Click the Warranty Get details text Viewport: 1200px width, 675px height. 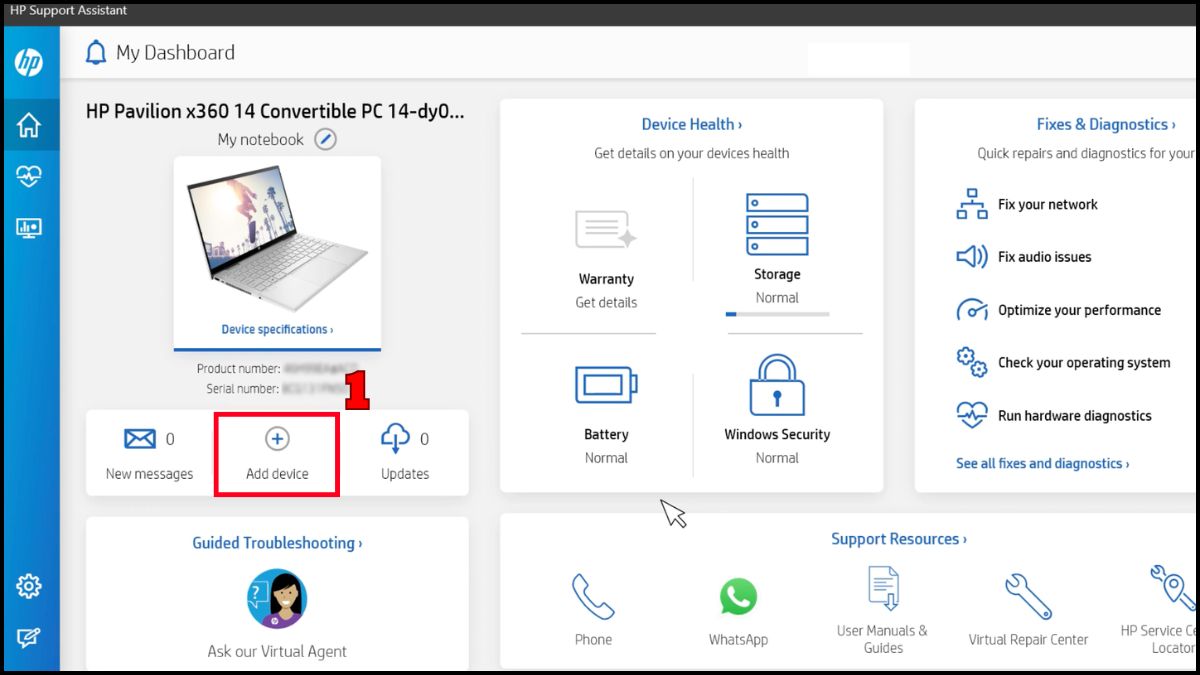pos(606,302)
